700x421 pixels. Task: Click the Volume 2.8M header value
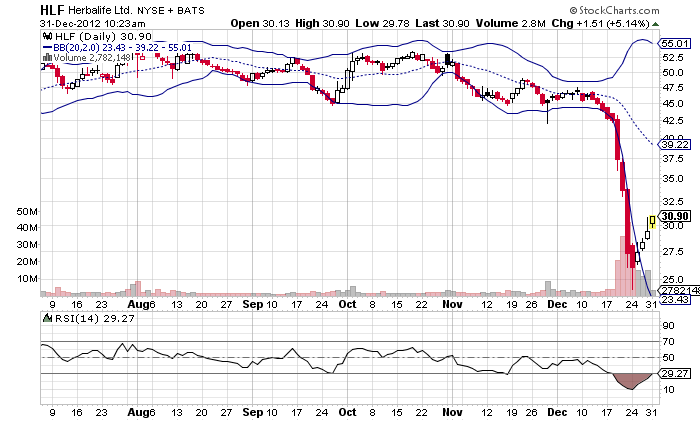[511, 23]
